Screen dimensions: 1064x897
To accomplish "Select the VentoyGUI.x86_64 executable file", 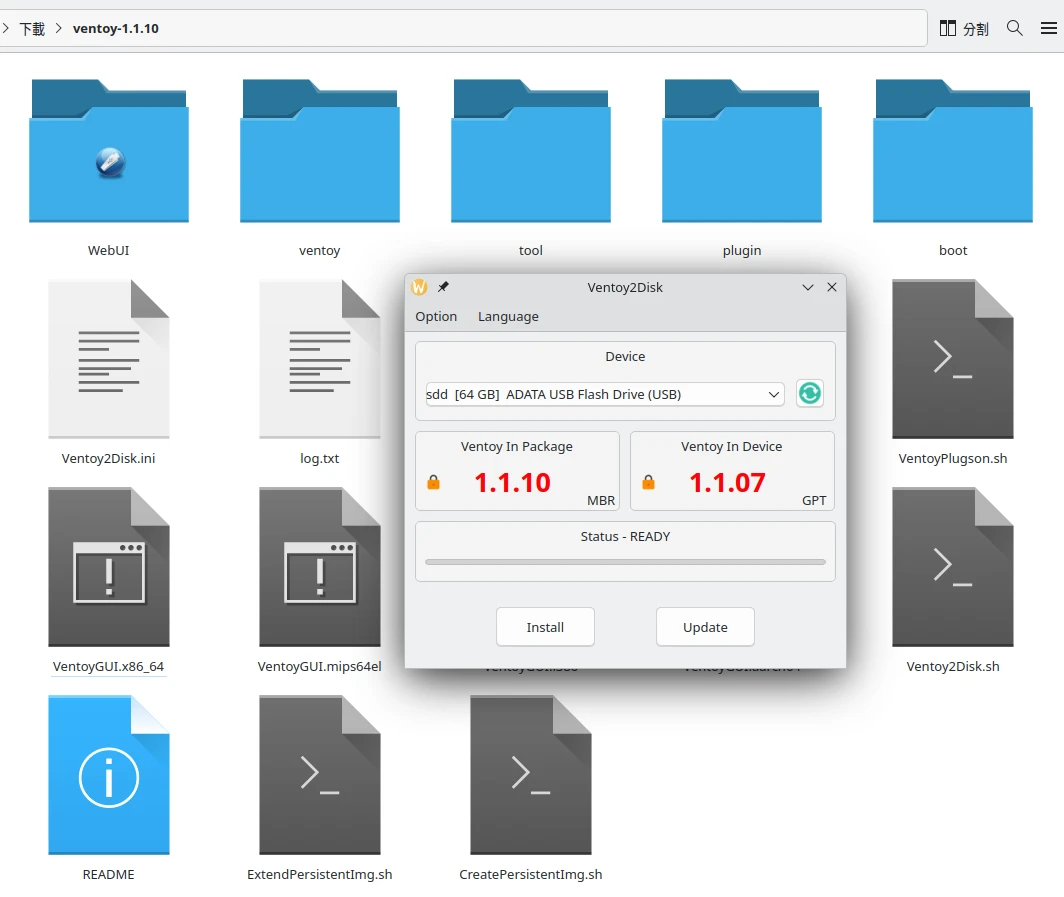I will [109, 567].
